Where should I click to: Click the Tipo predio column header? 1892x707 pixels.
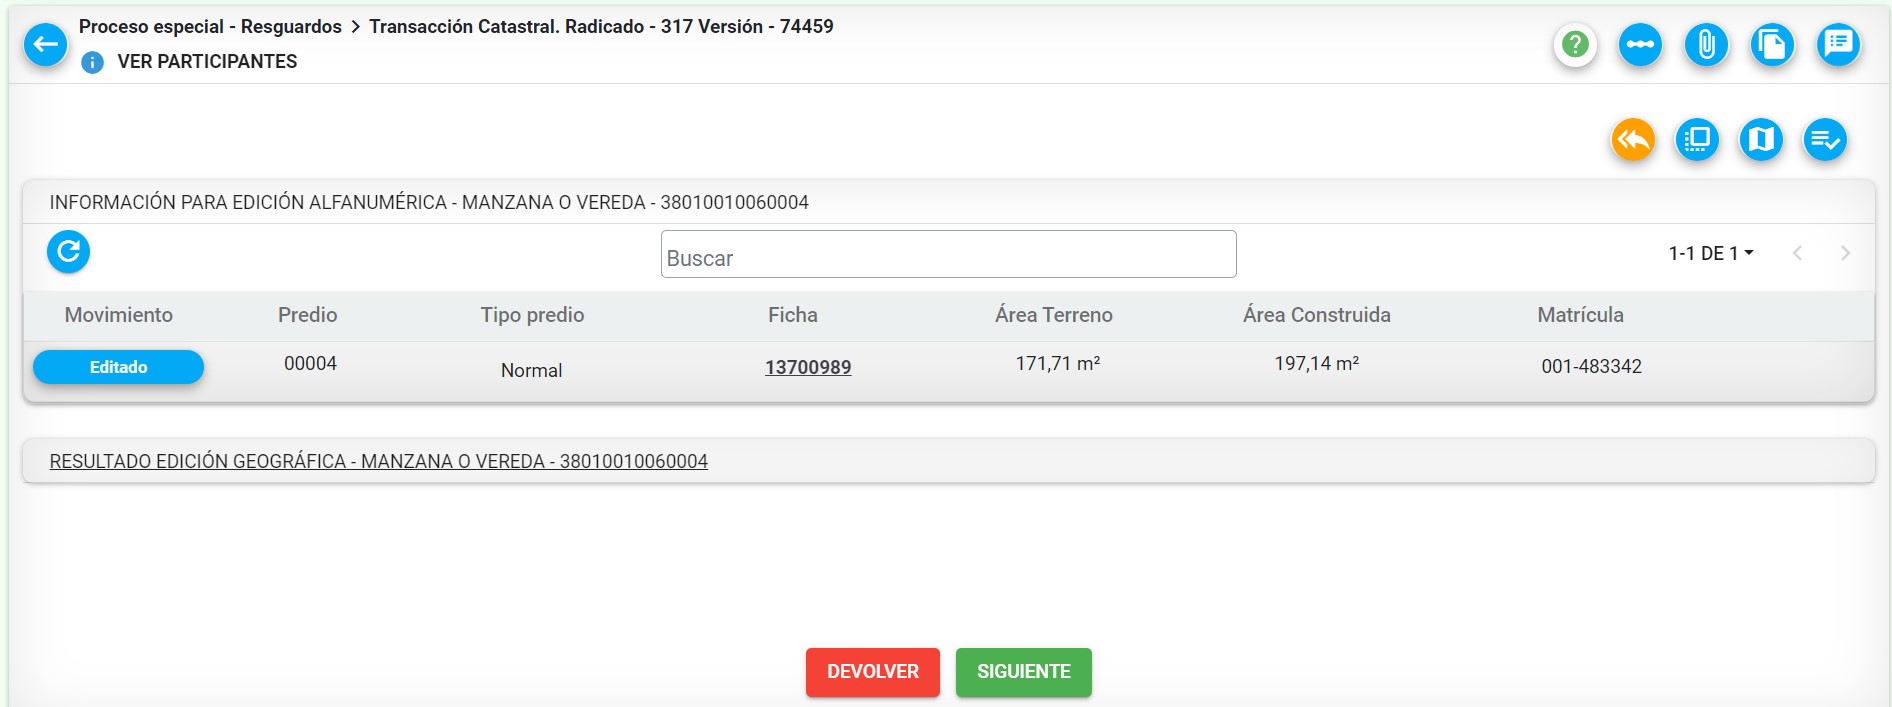pyautogui.click(x=532, y=315)
